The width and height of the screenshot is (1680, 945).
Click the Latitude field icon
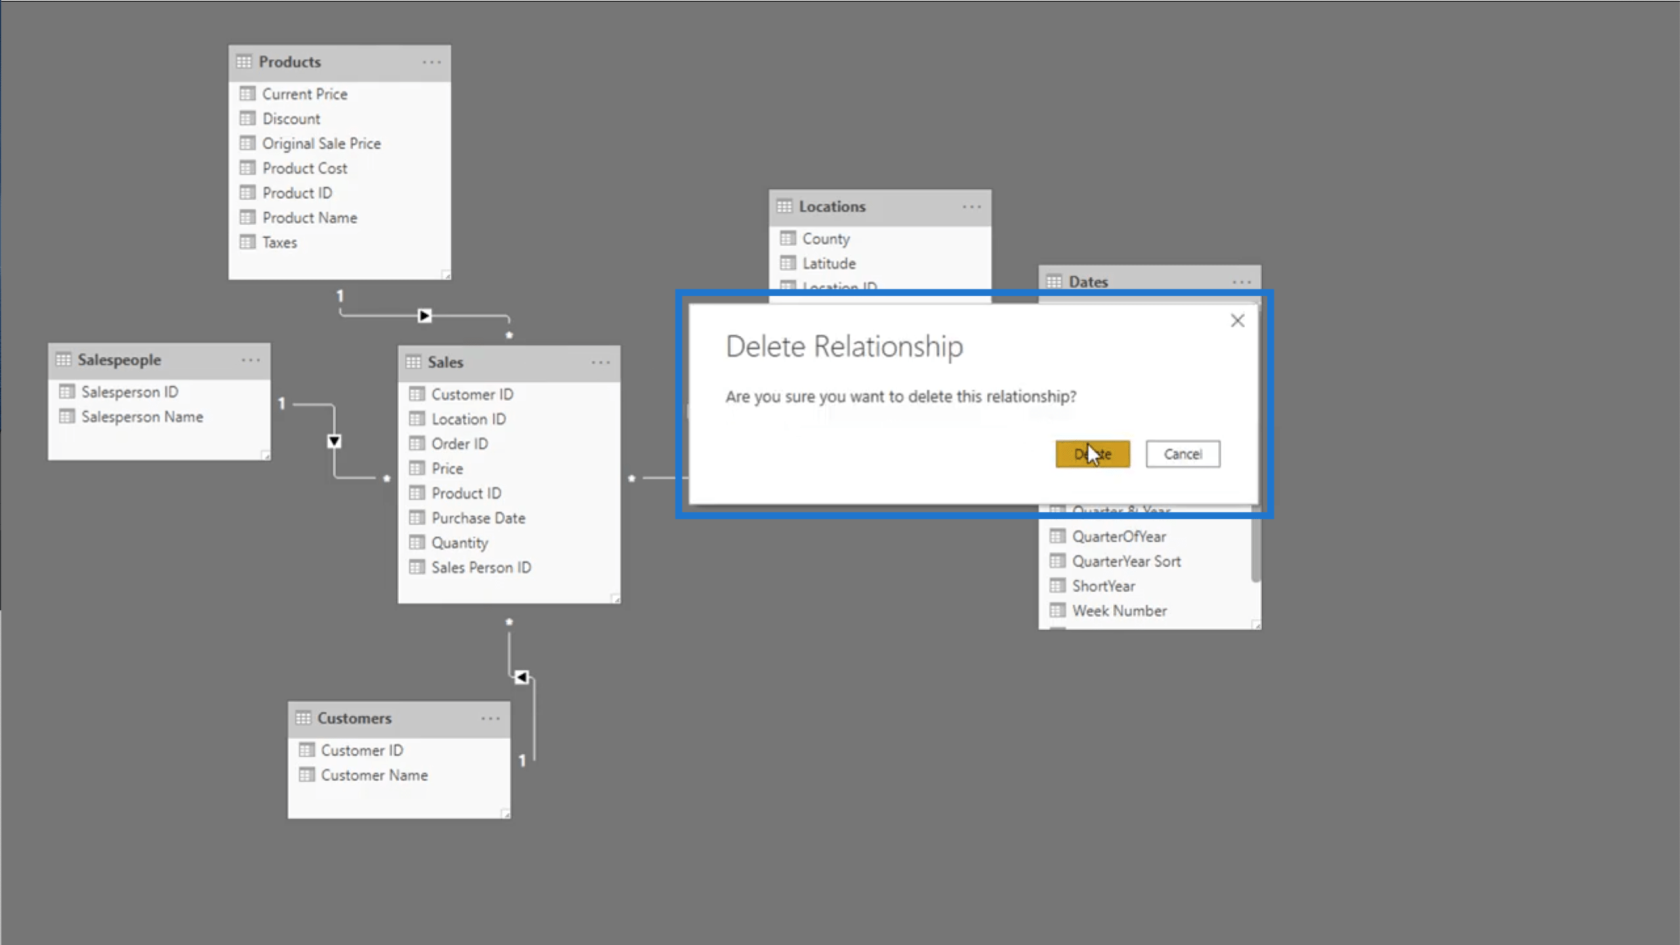point(788,264)
